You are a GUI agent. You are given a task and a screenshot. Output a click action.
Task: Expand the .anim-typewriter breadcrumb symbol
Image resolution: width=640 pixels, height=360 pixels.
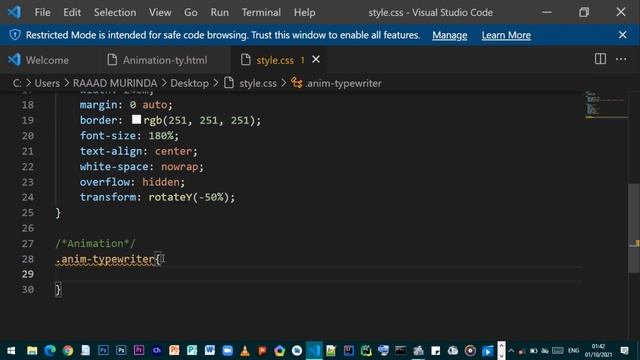[x=343, y=83]
